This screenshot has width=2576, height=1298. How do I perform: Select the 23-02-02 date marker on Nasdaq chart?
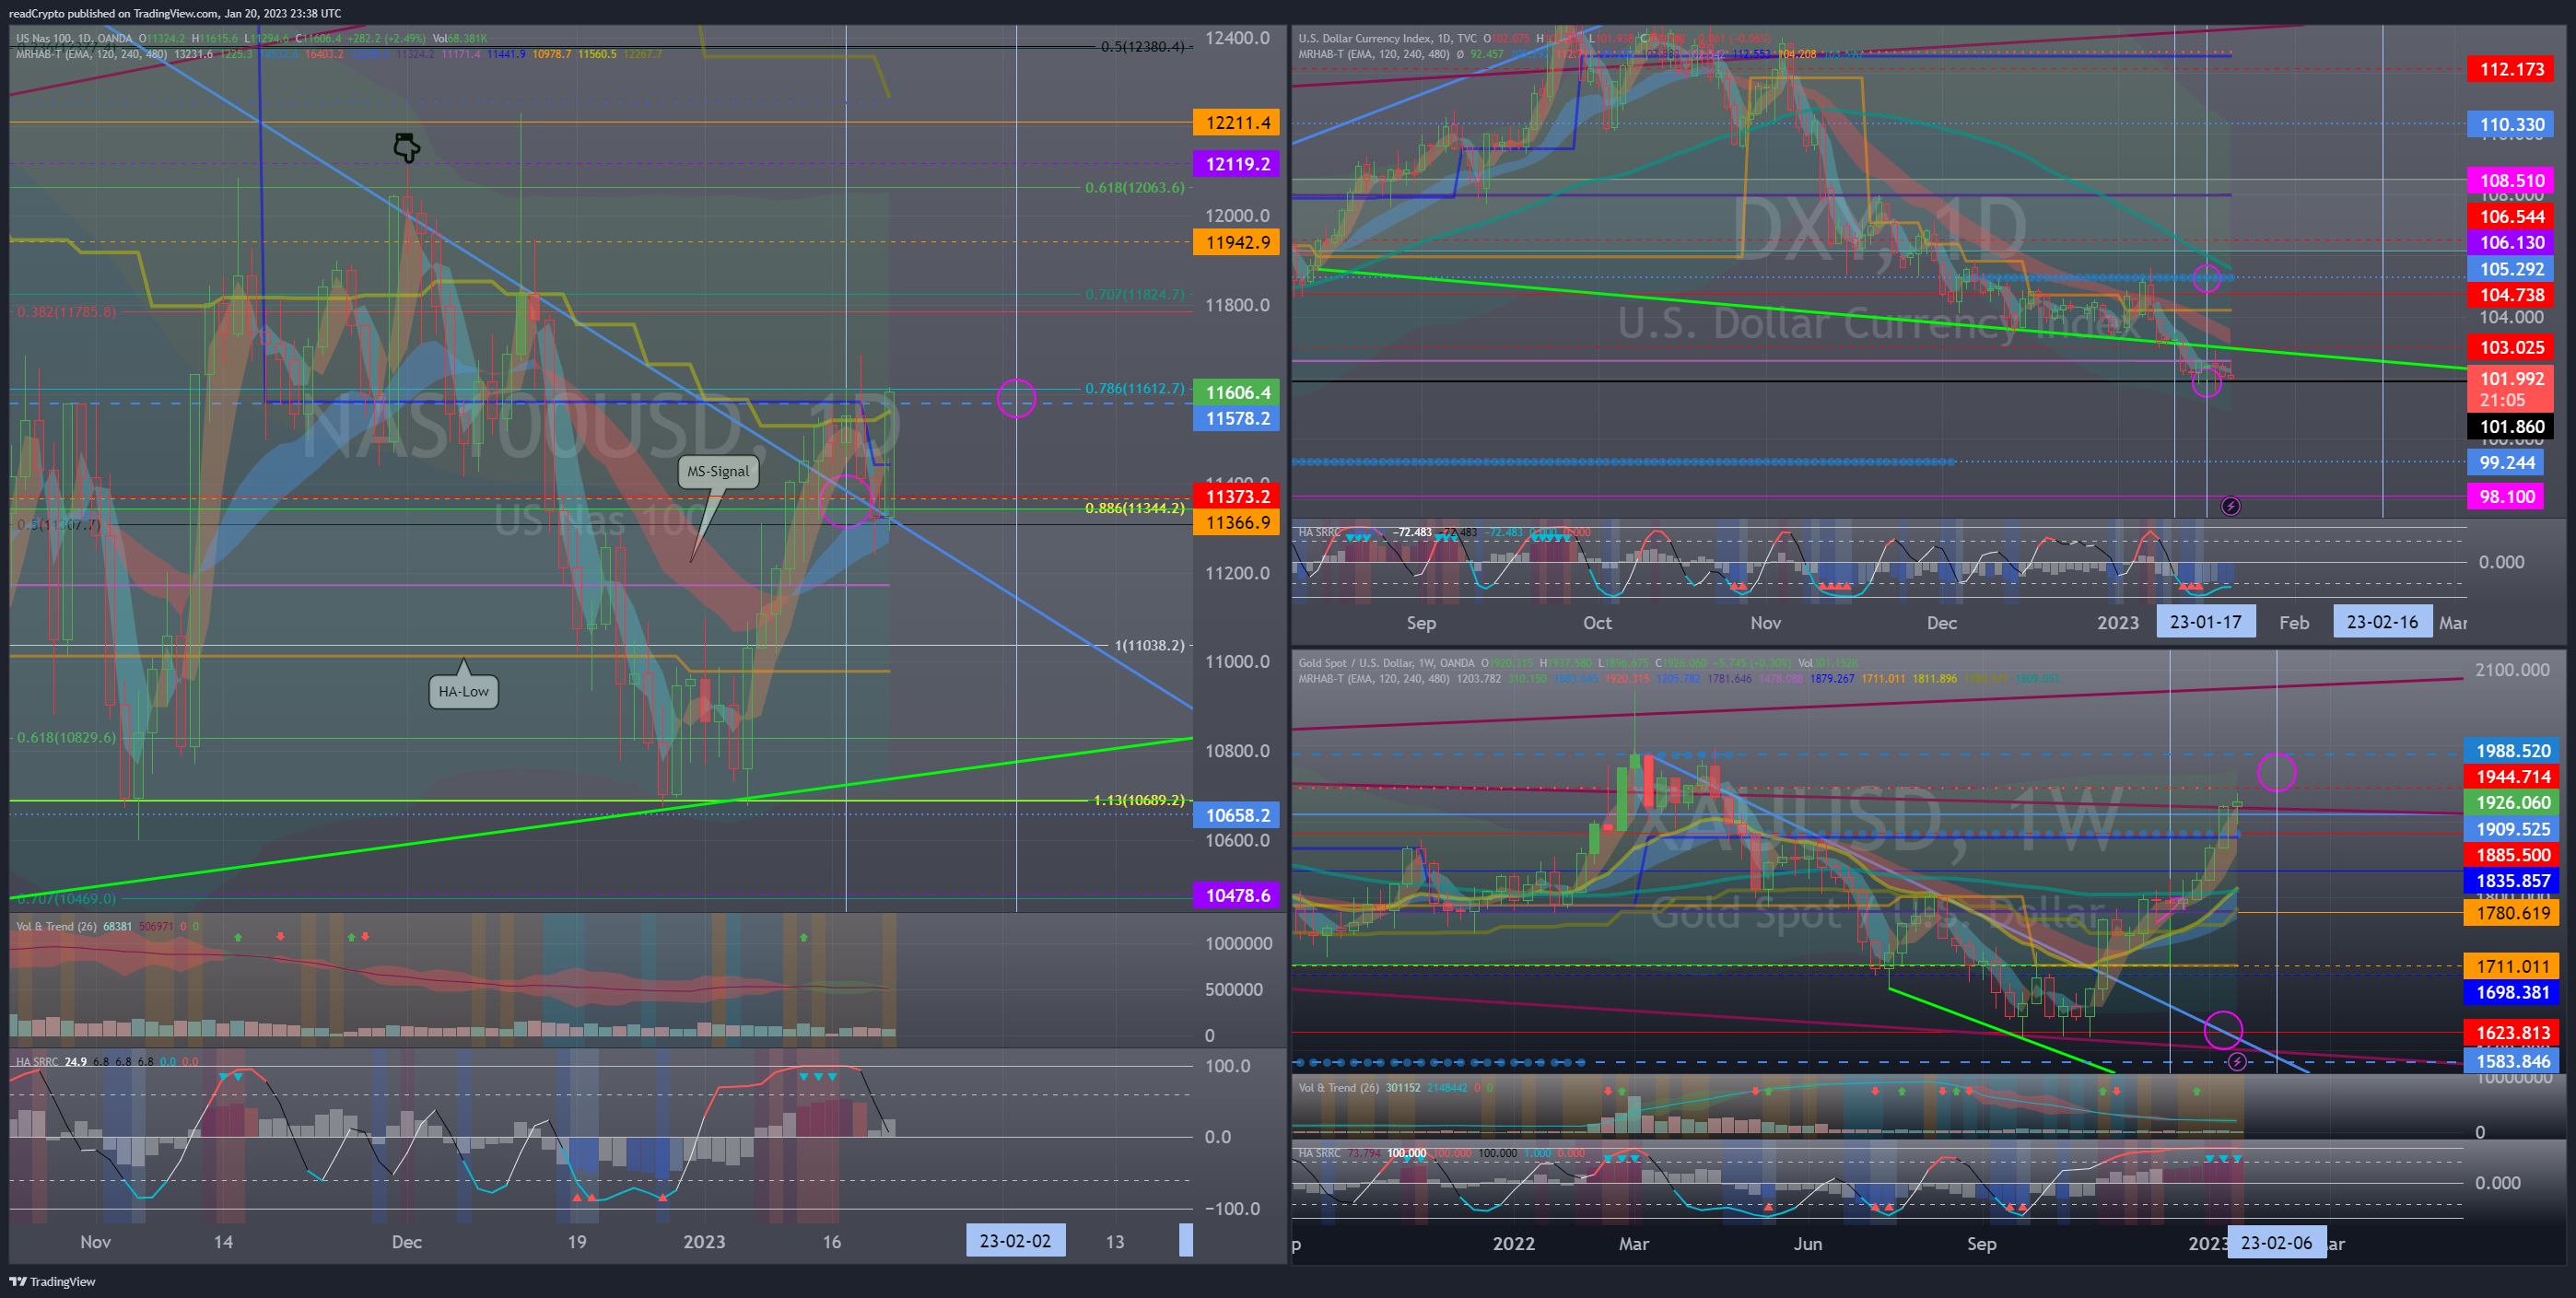click(1015, 1241)
